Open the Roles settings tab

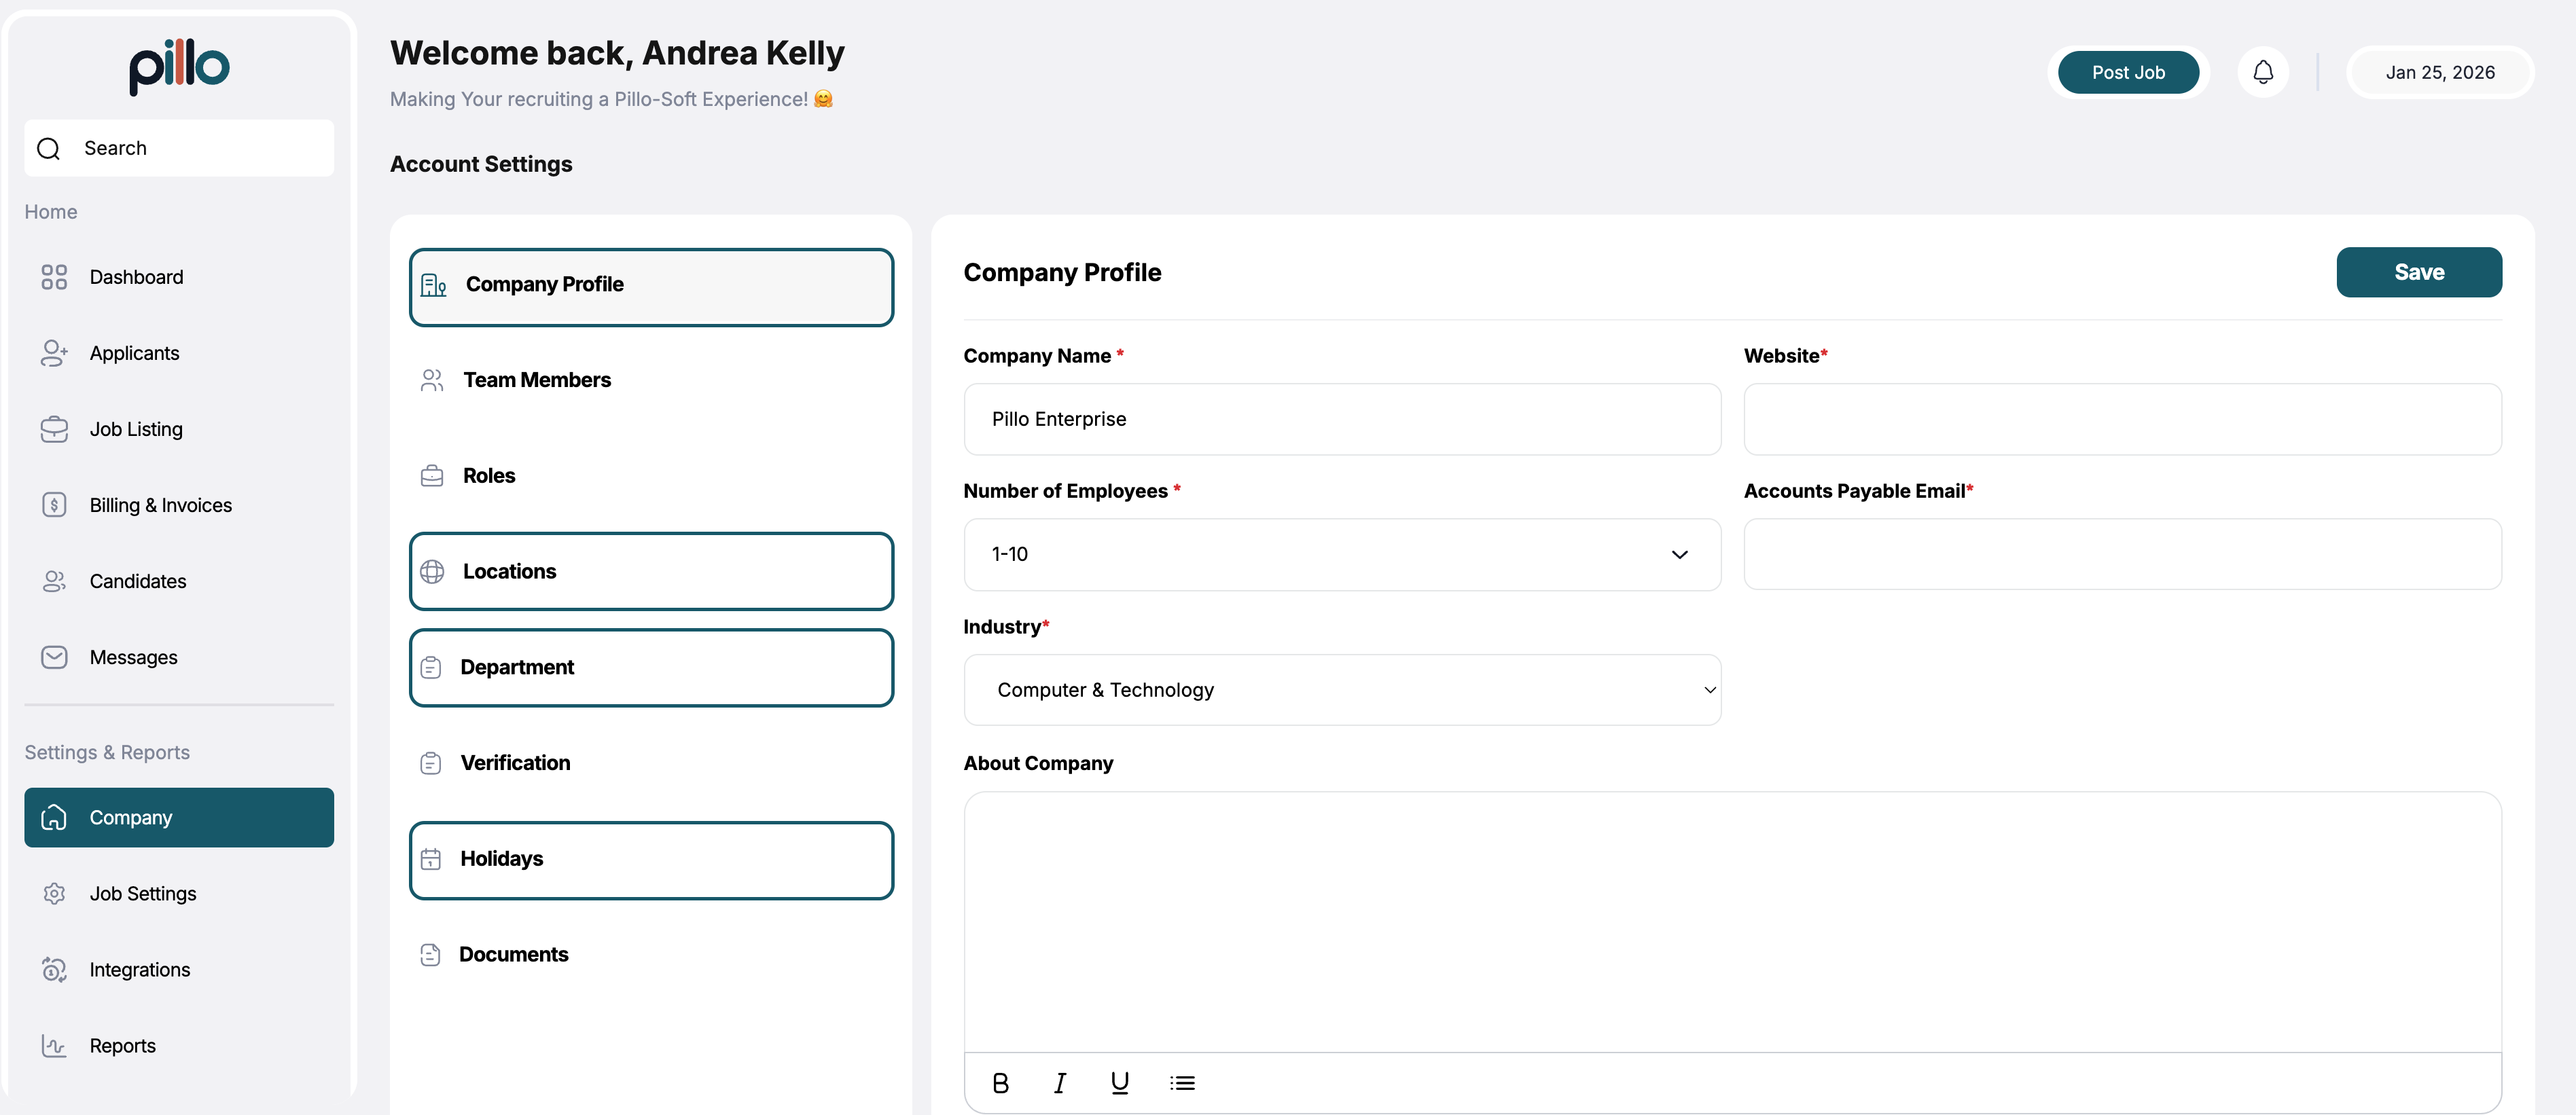(x=651, y=476)
